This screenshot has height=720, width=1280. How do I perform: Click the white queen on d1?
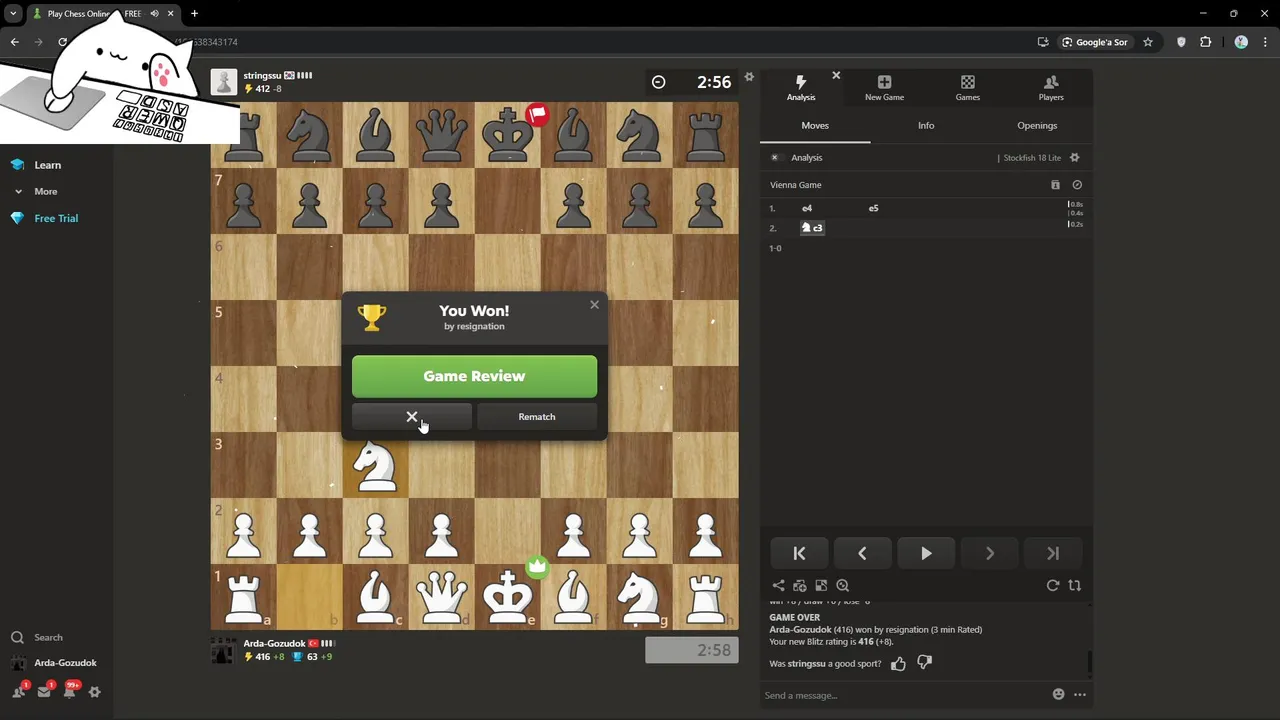point(441,597)
